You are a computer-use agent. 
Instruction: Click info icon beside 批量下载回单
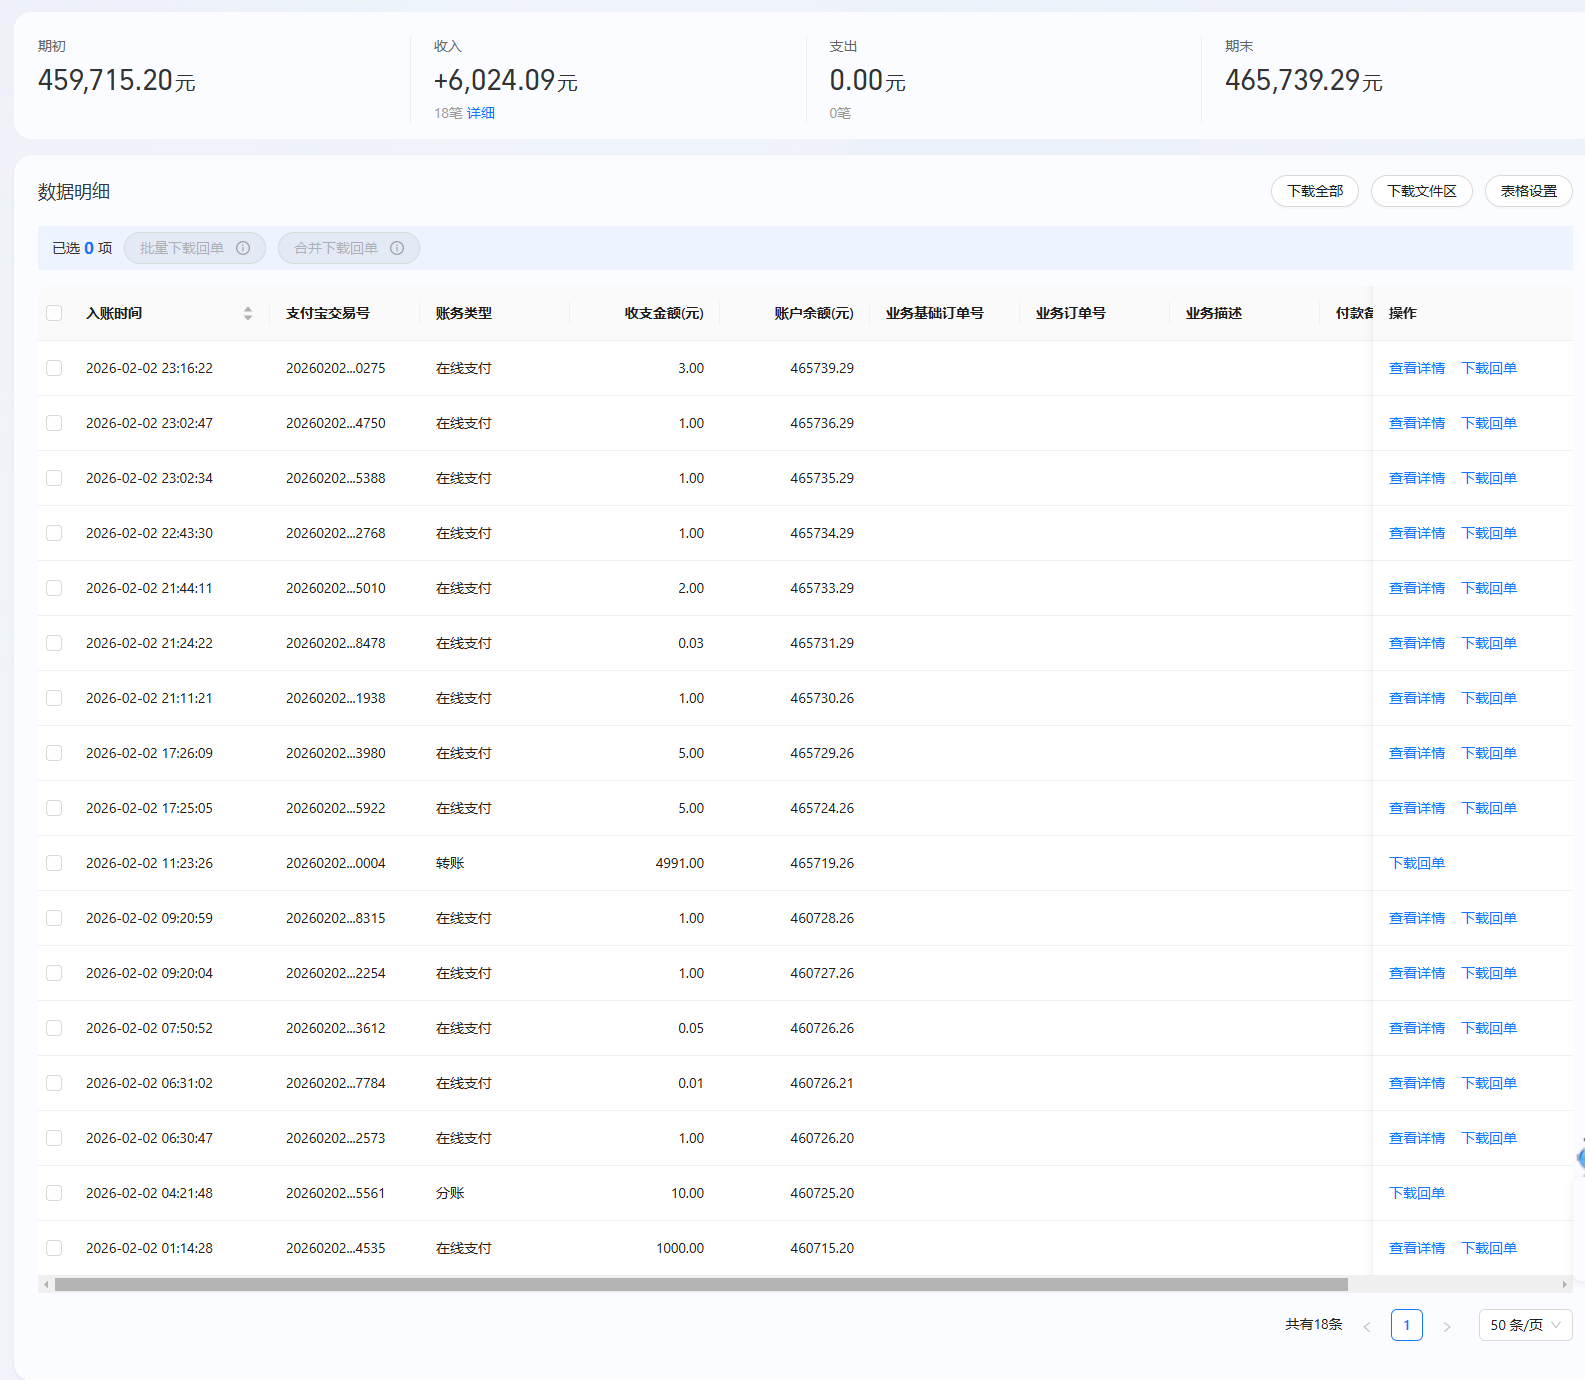coord(243,248)
